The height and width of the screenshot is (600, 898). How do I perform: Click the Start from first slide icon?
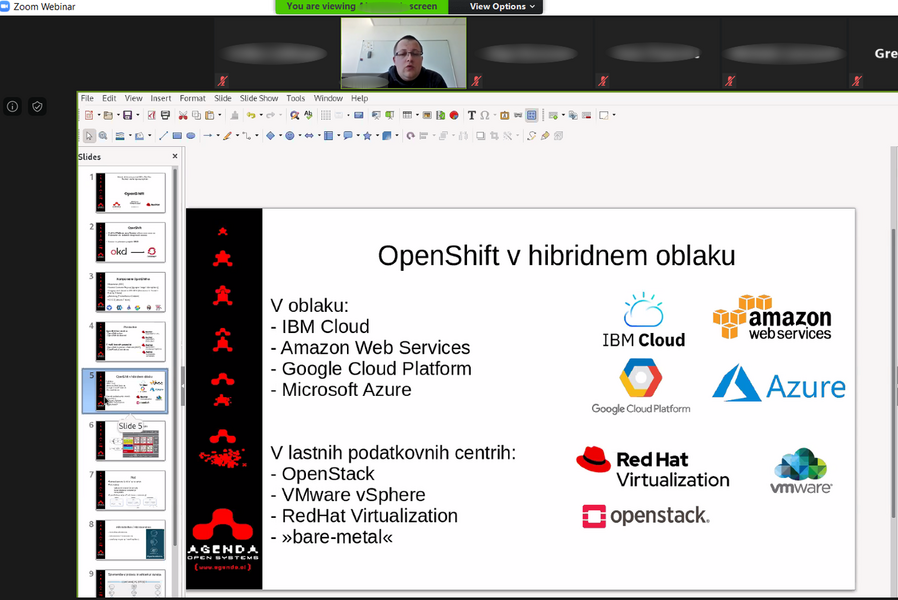point(376,115)
